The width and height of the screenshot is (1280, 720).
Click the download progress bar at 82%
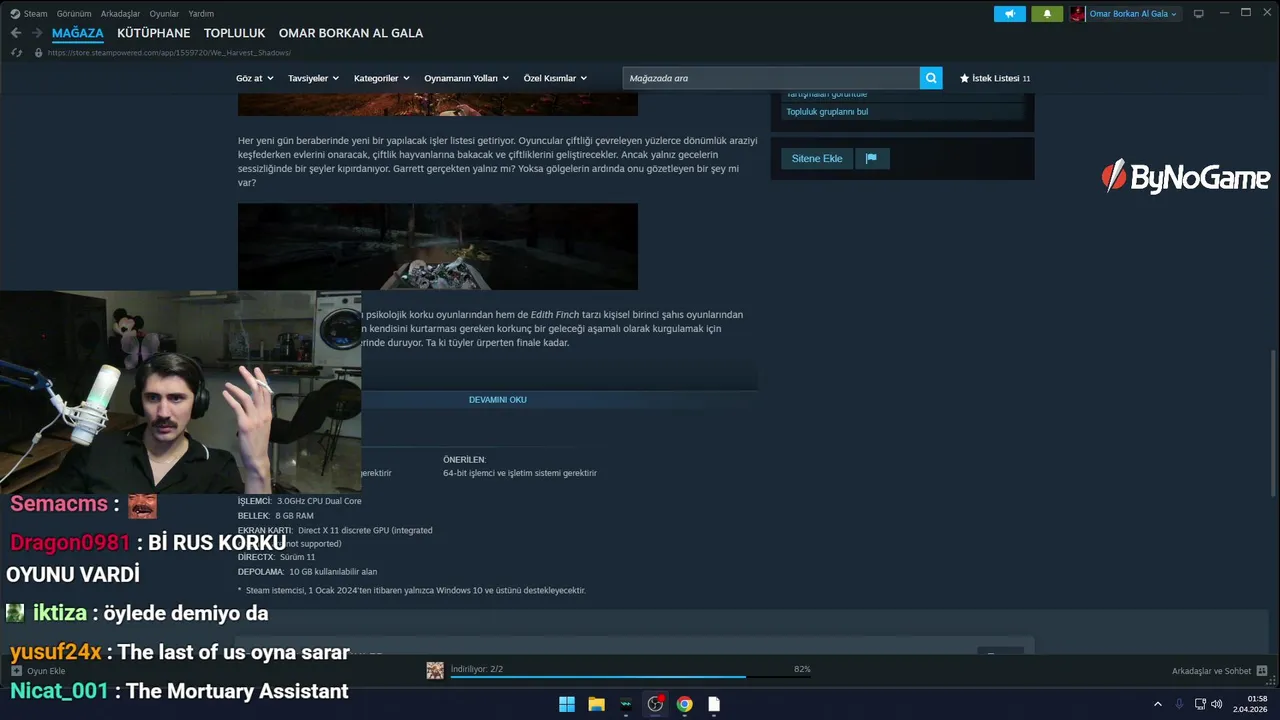630,677
